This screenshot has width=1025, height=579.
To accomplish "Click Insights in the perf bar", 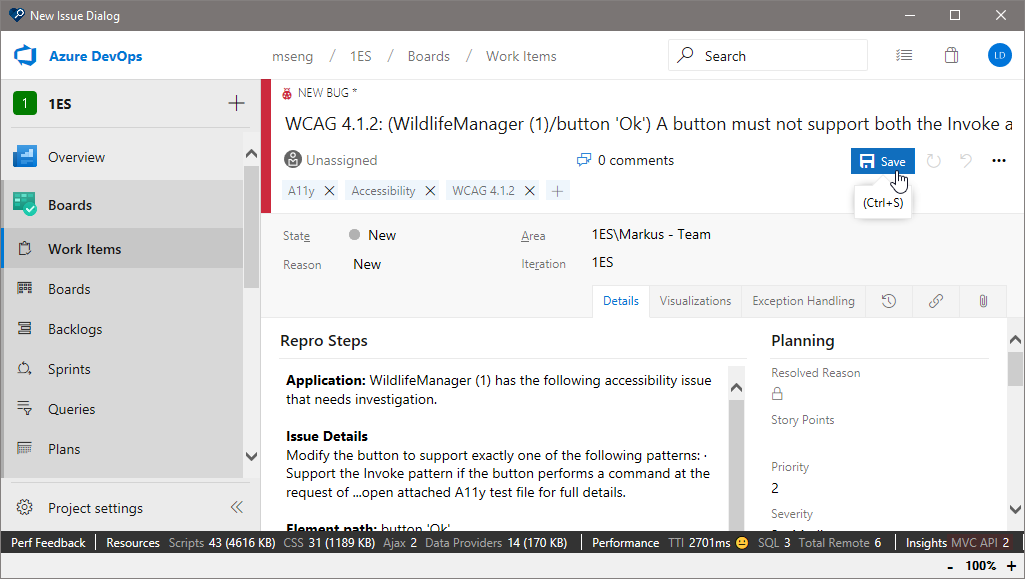I will pos(926,542).
